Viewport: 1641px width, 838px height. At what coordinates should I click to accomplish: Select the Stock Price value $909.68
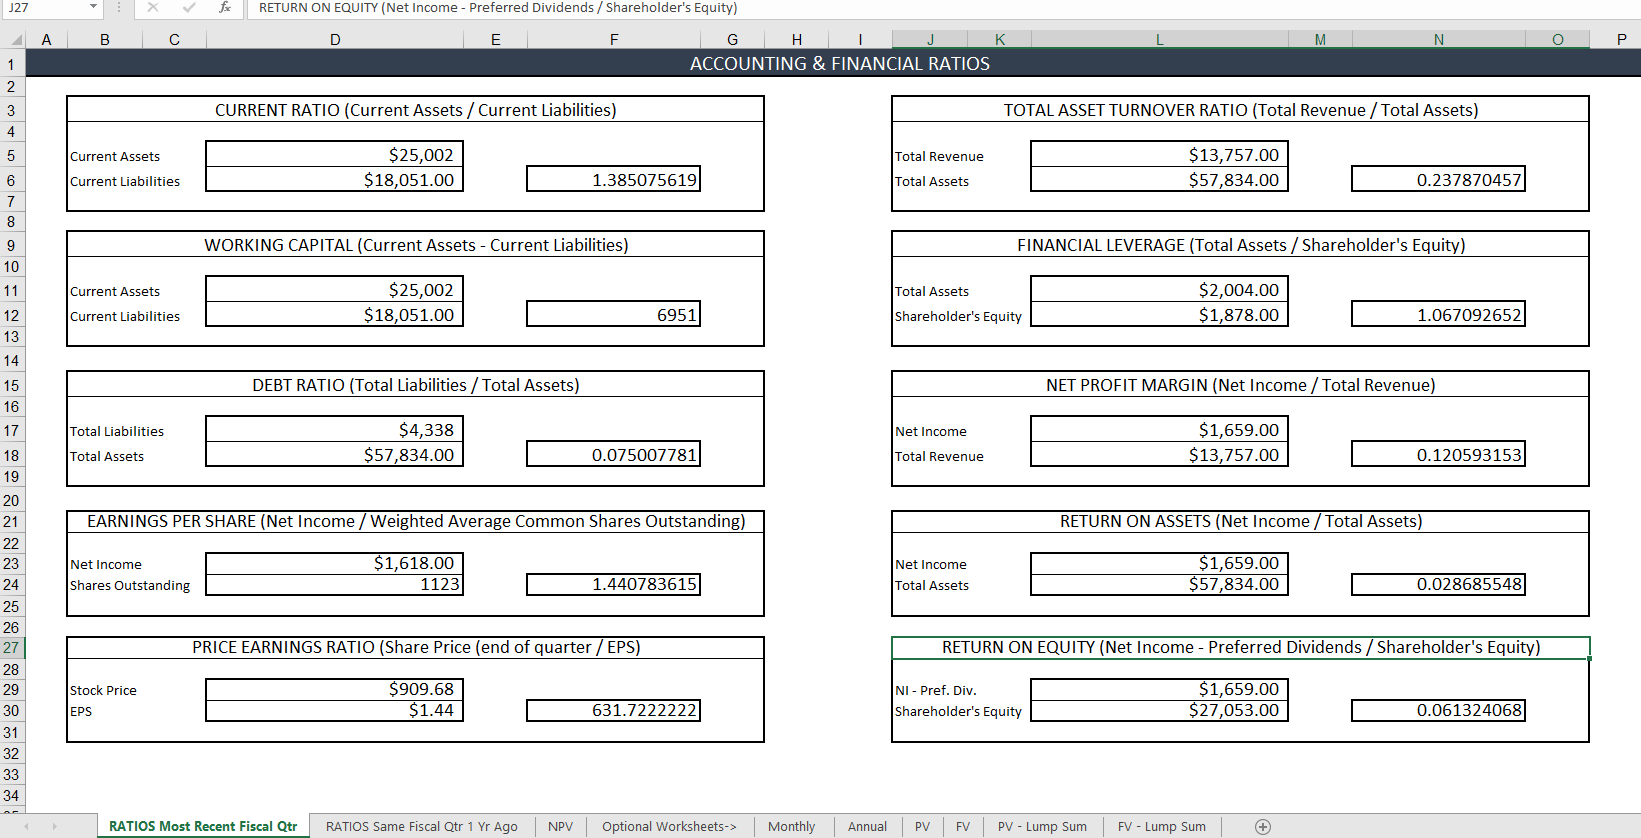[x=335, y=689]
